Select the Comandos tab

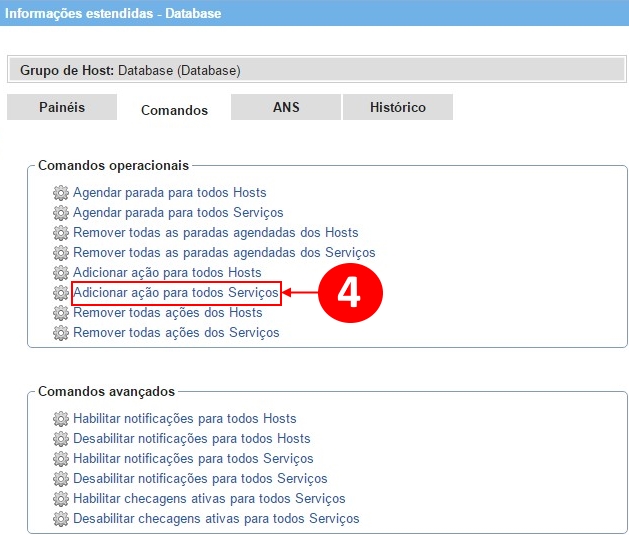pos(174,110)
